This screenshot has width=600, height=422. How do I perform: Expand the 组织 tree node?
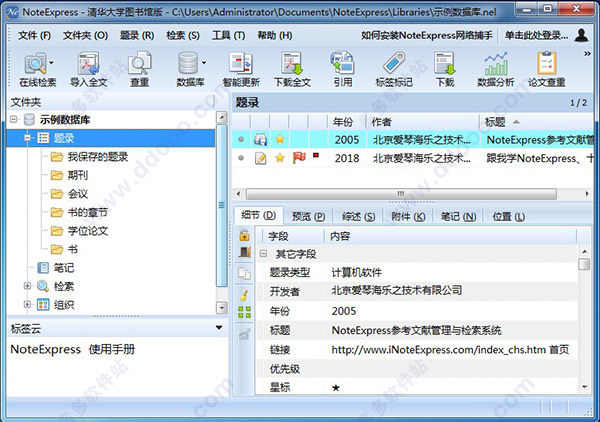pos(27,305)
